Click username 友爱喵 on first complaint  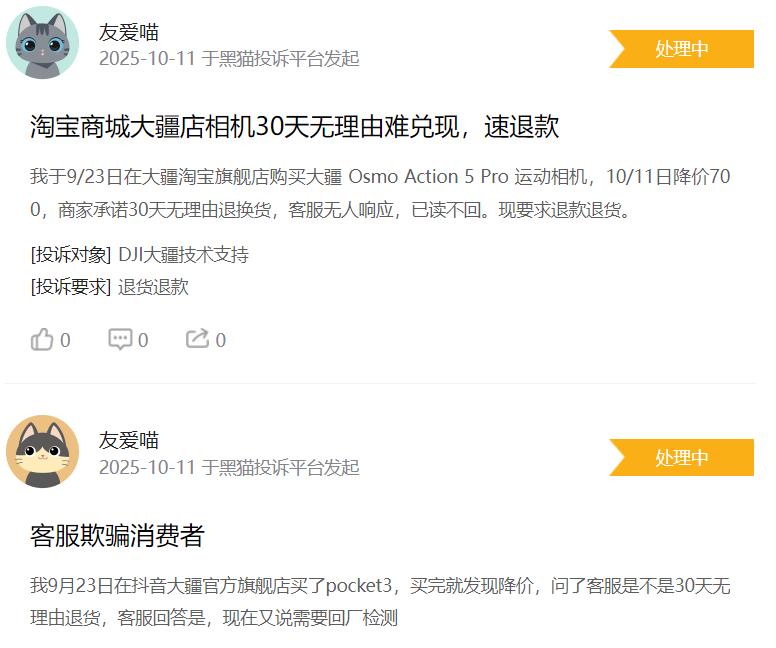(x=129, y=32)
